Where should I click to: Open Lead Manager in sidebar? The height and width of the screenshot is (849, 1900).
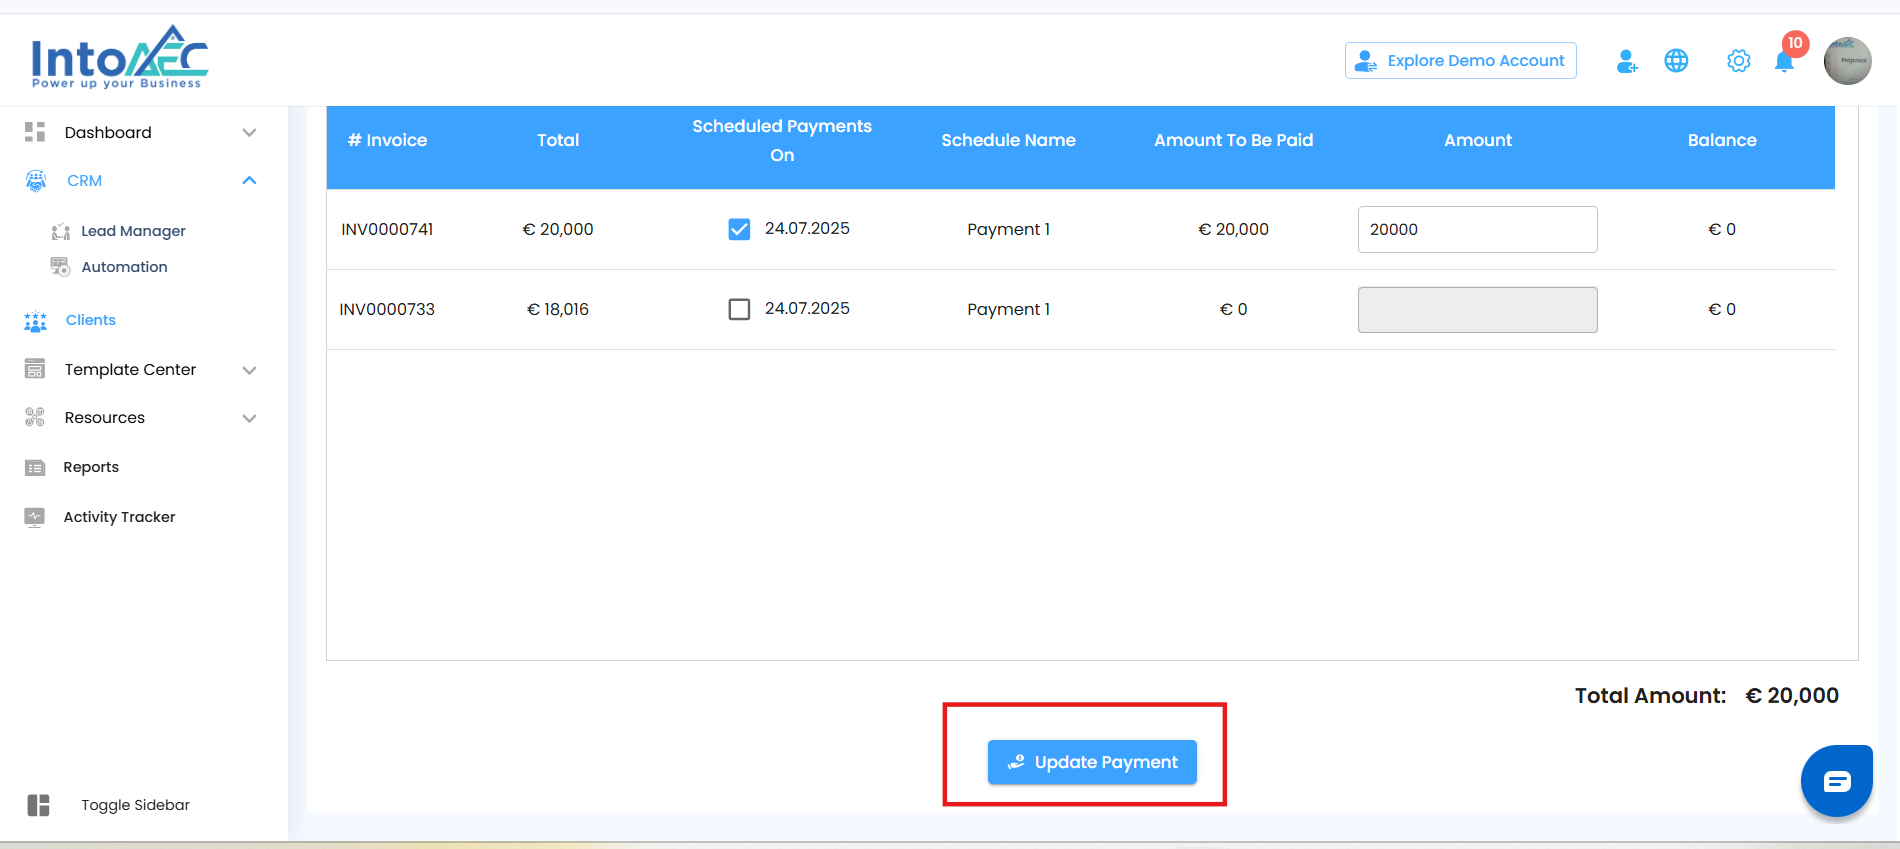click(x=133, y=231)
